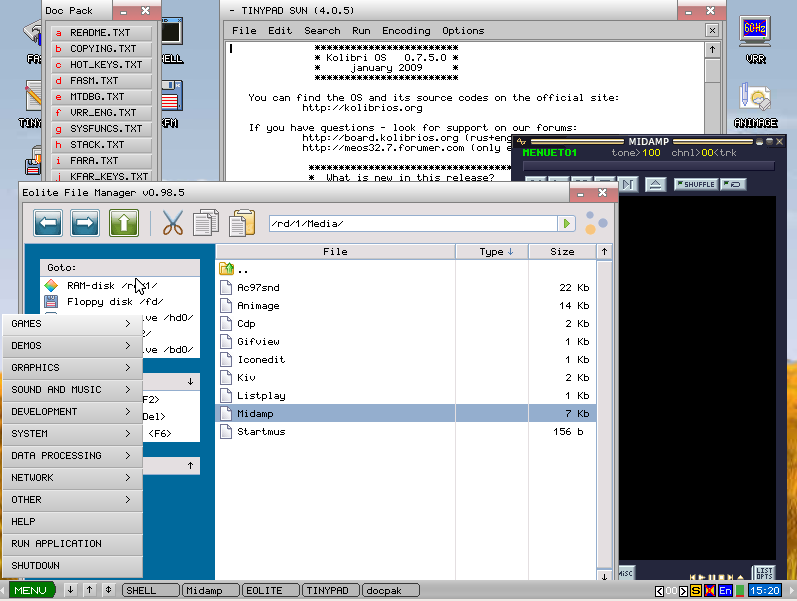The image size is (797, 601).
Task: Open Tinypad Options menu
Action: point(463,31)
